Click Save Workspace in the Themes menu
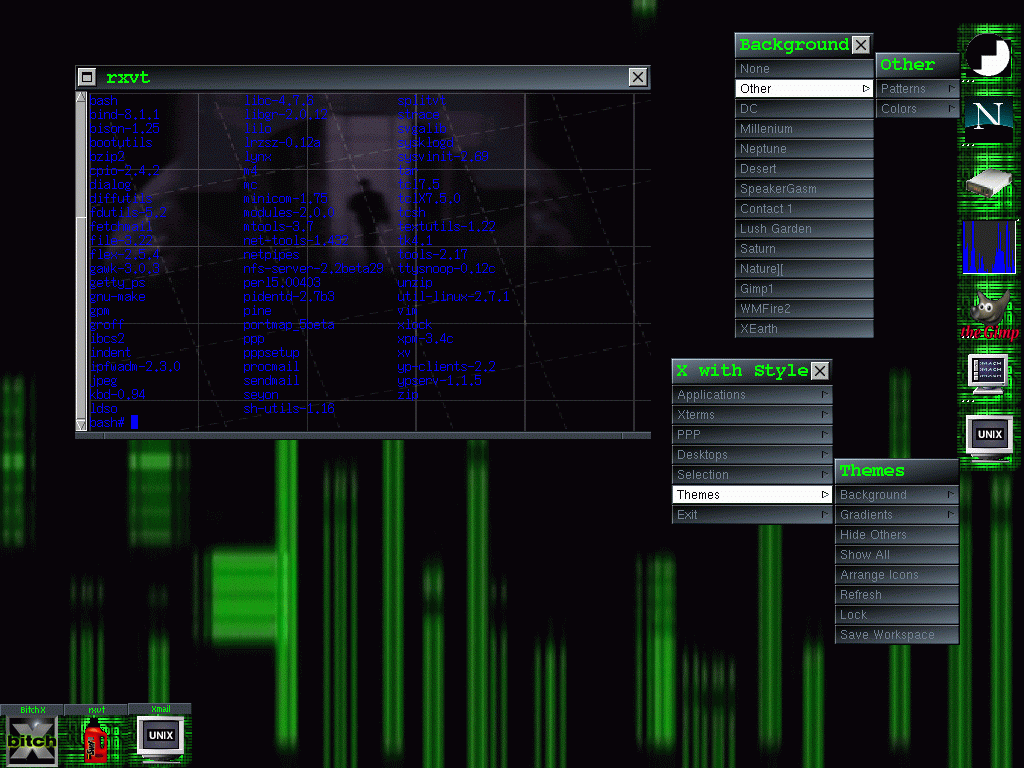 tap(896, 635)
